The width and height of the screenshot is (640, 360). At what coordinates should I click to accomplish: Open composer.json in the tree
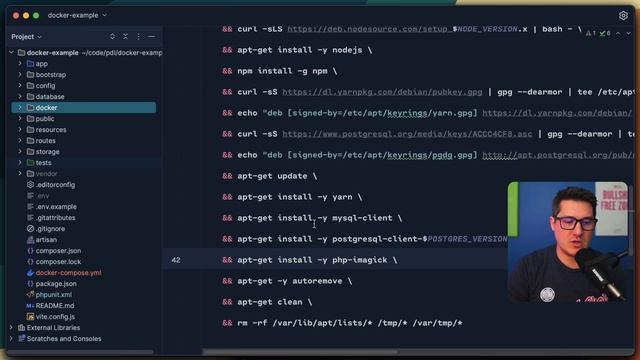58,251
